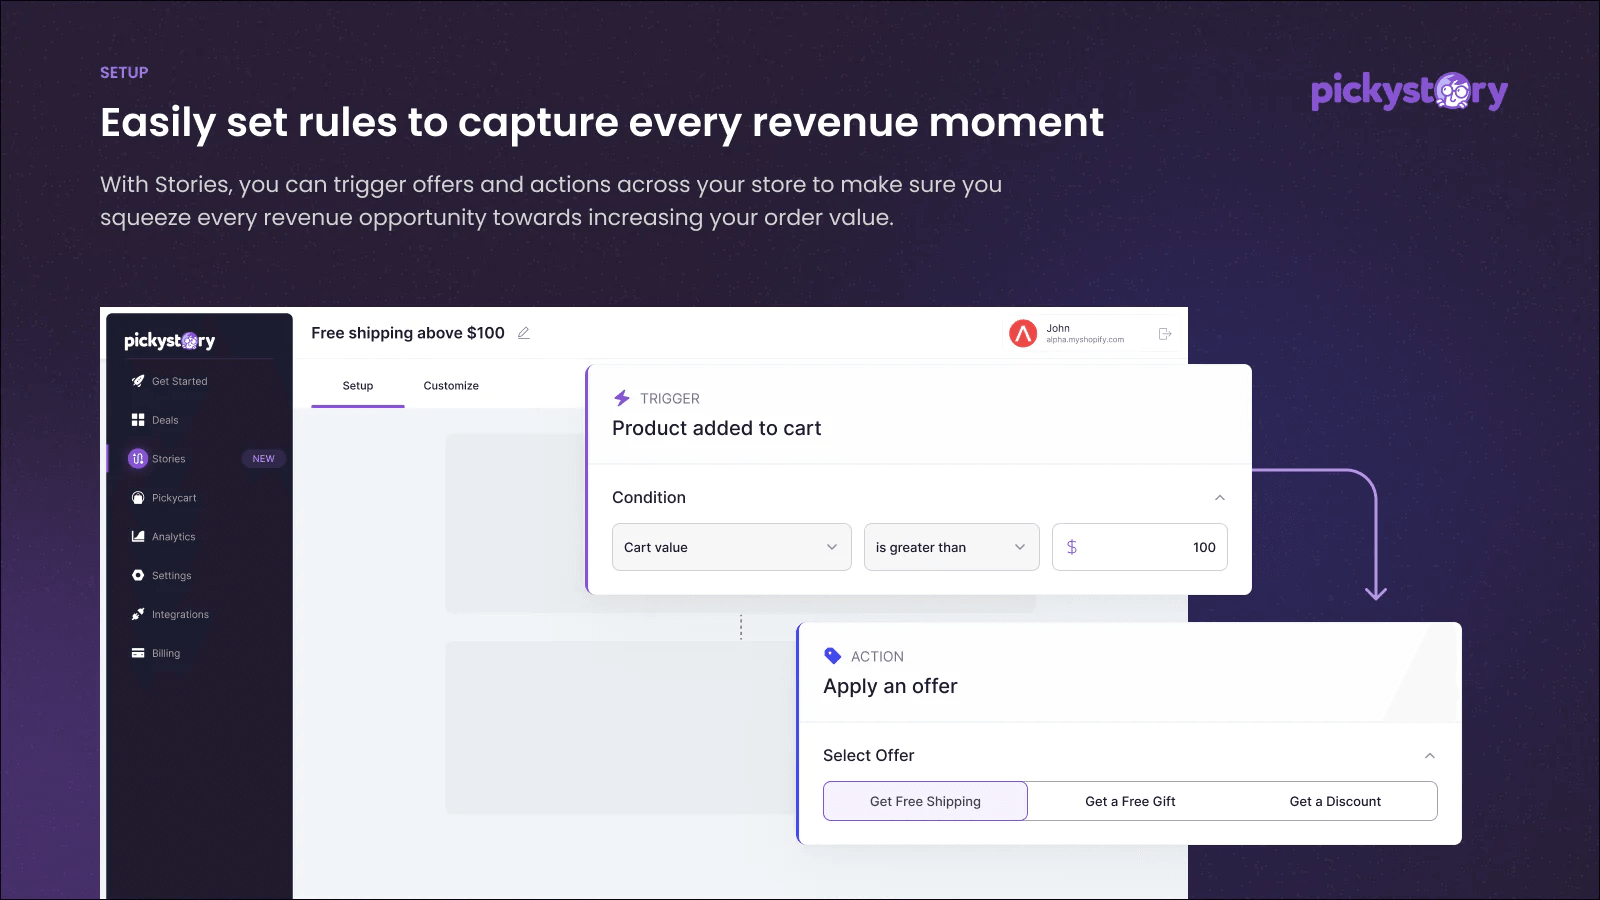Click the sign-out icon next to John's profile

[x=1164, y=334]
